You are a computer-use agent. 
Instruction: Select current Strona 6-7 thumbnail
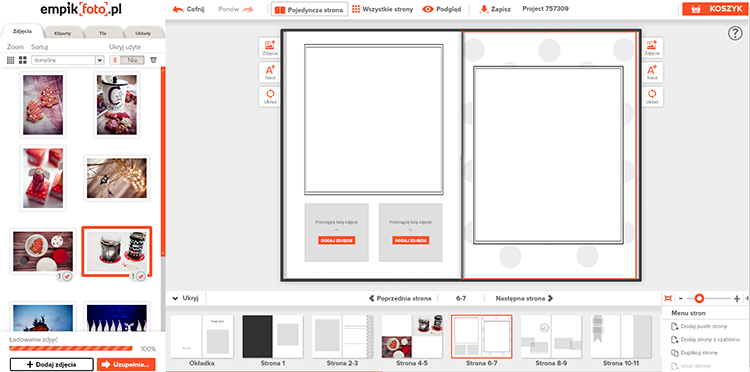pos(482,337)
